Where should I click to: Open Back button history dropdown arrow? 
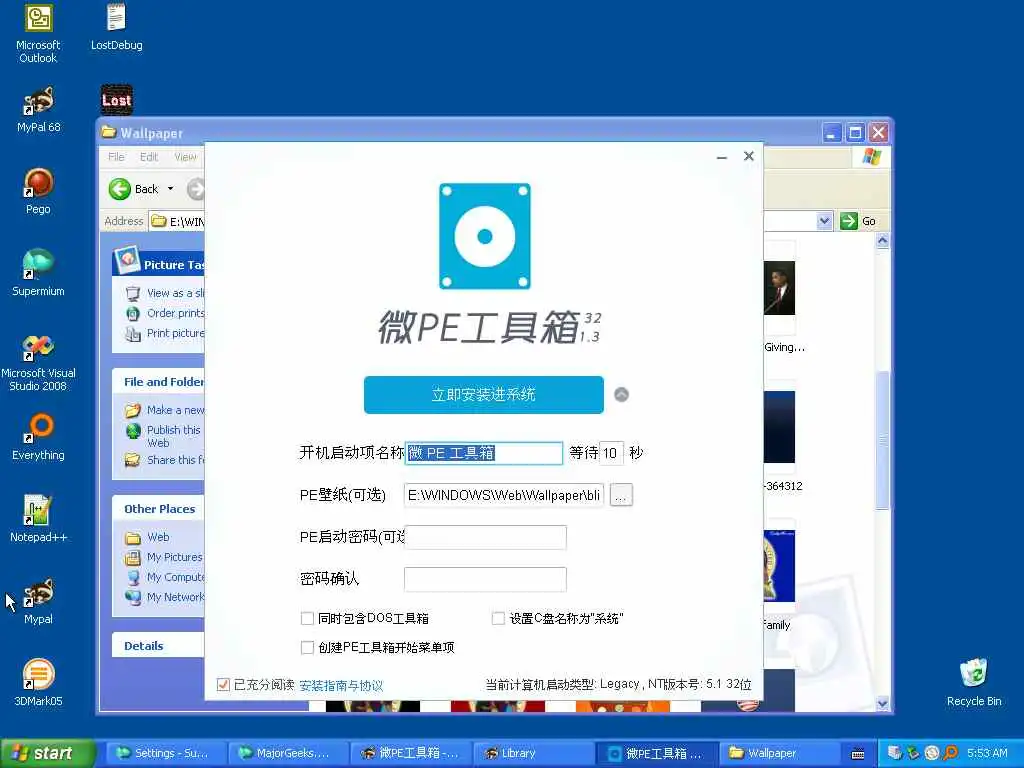click(170, 189)
